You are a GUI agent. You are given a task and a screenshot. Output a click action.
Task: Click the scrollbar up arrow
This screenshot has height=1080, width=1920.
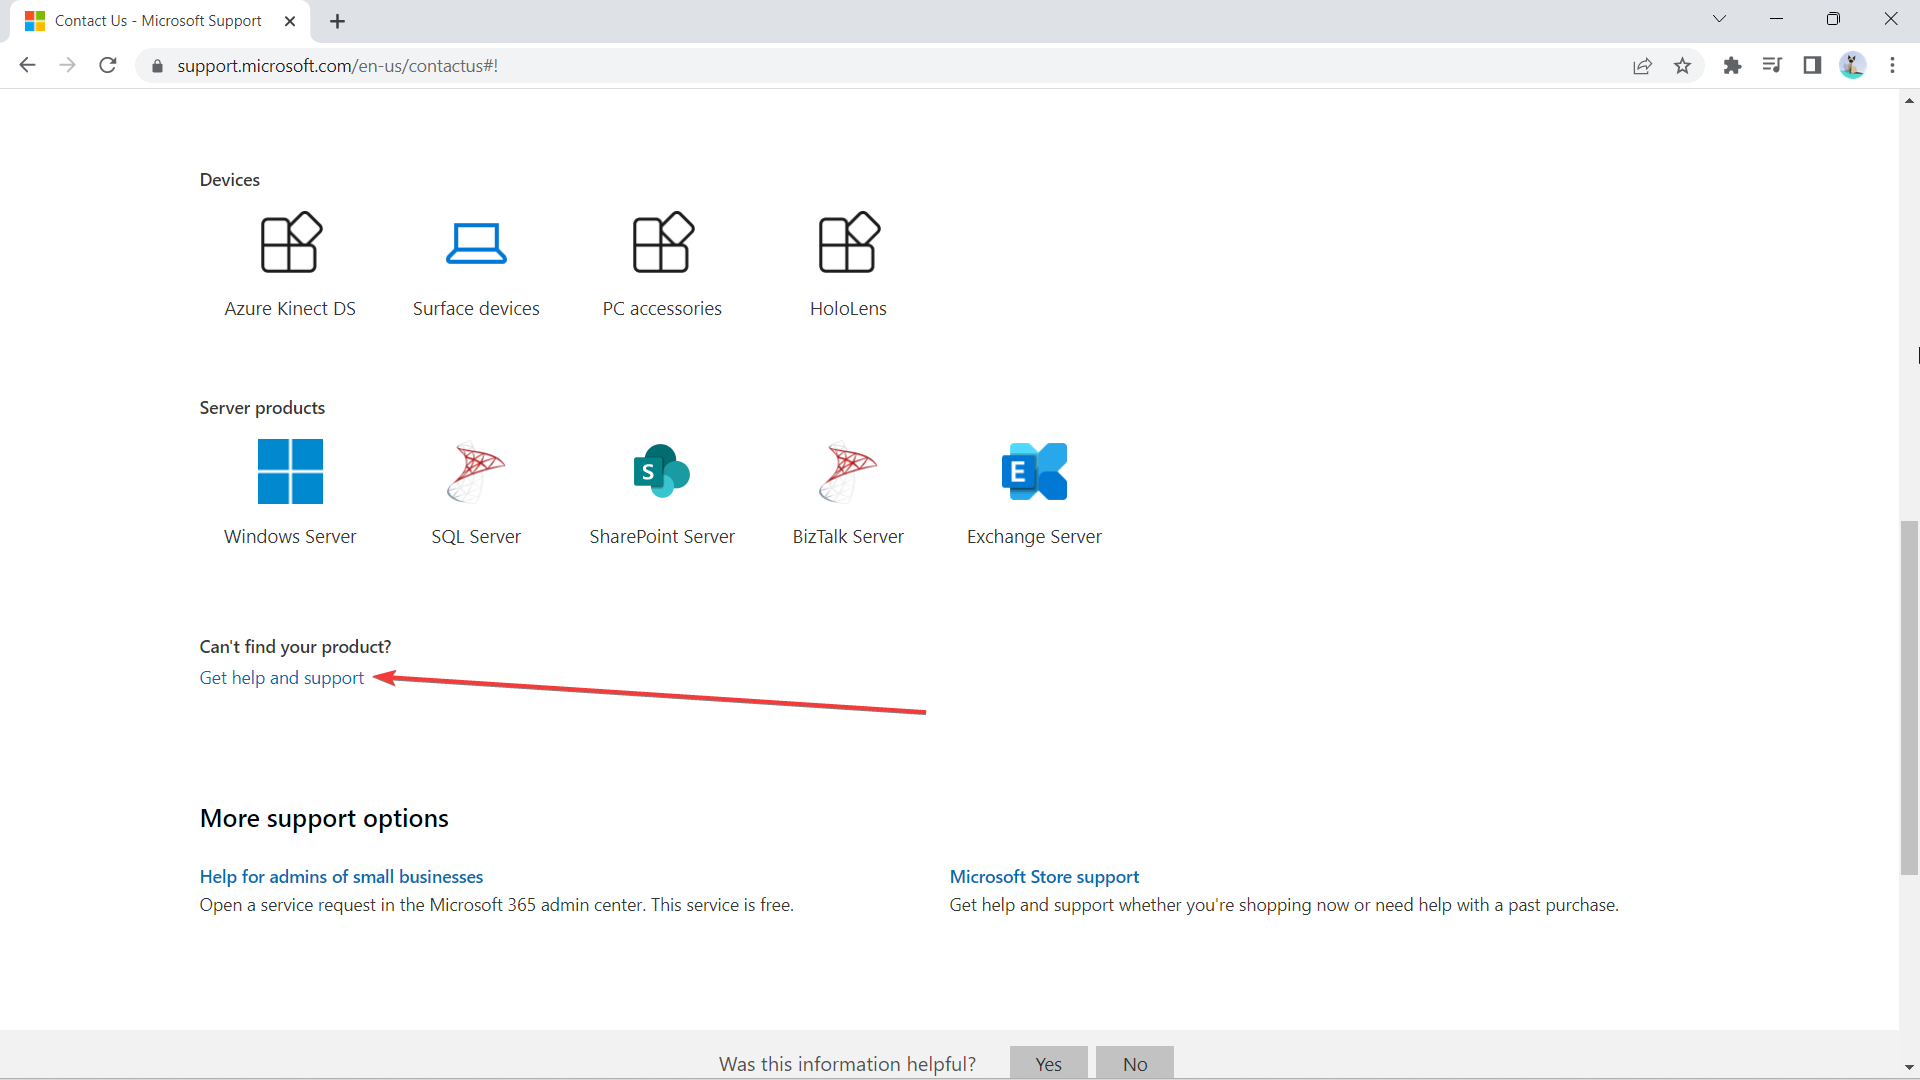coord(1909,100)
